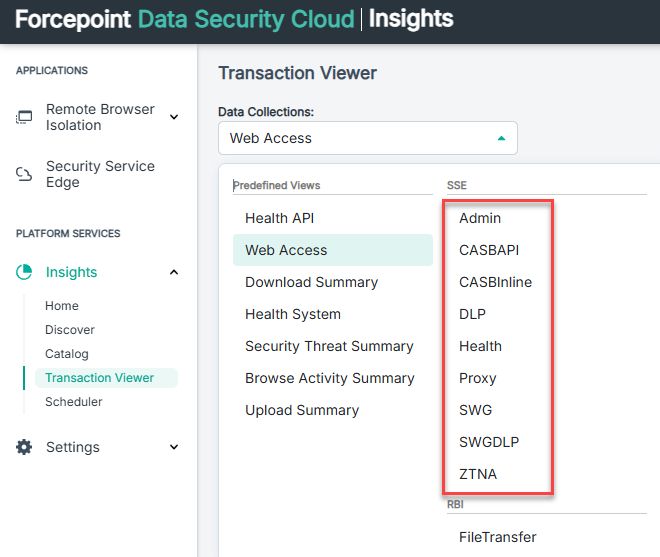Go to Insights Home page

62,306
